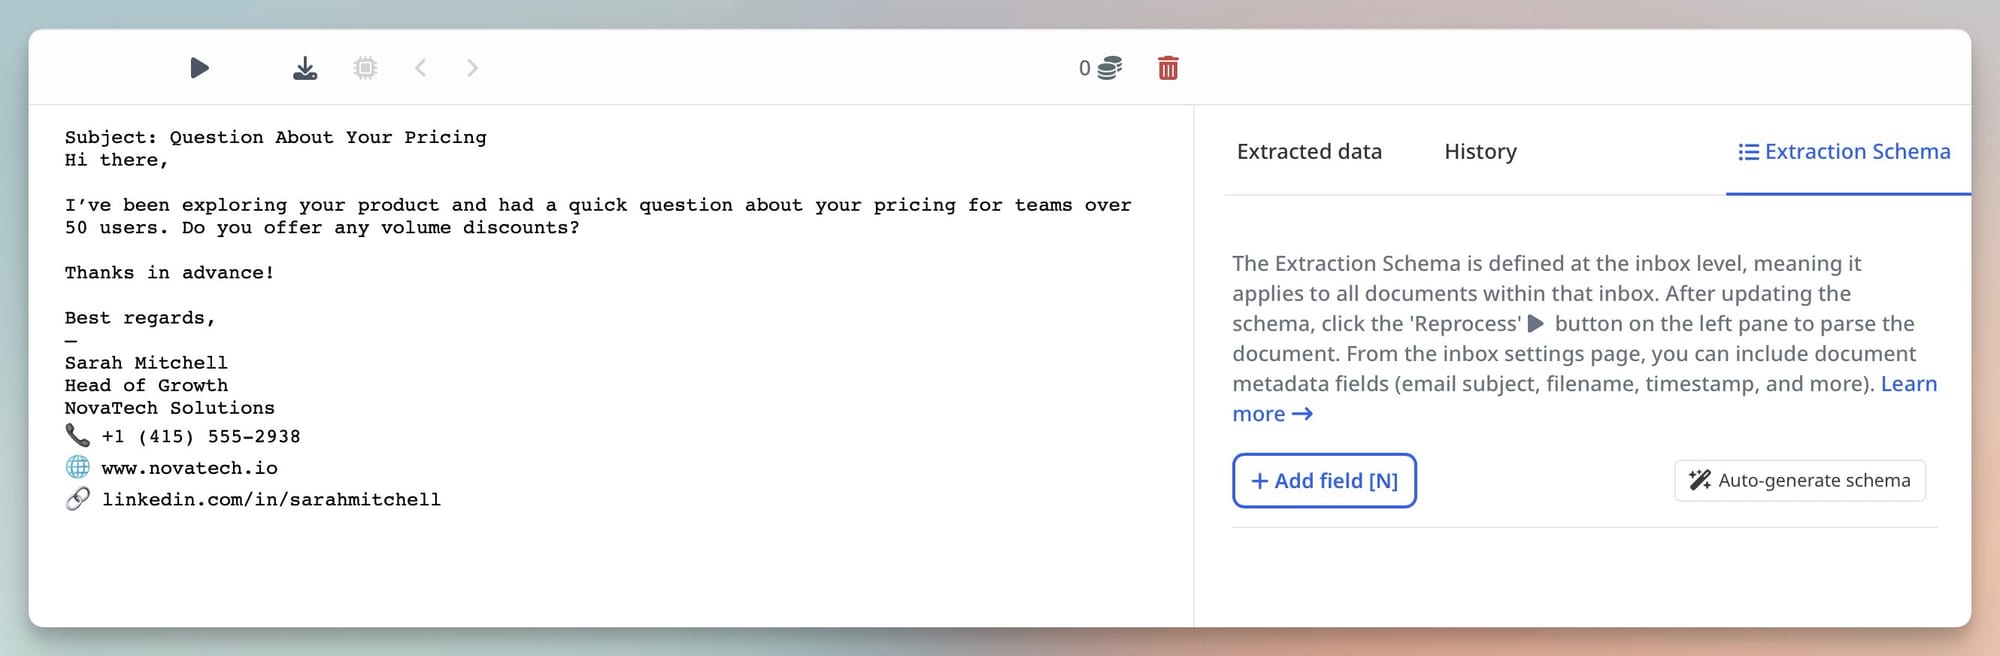Click the phone emoji in the signature

pyautogui.click(x=77, y=436)
